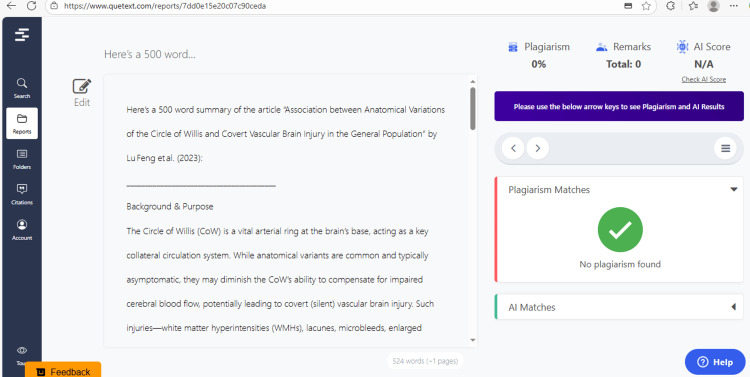Click the browser back arrow

pos(11,6)
